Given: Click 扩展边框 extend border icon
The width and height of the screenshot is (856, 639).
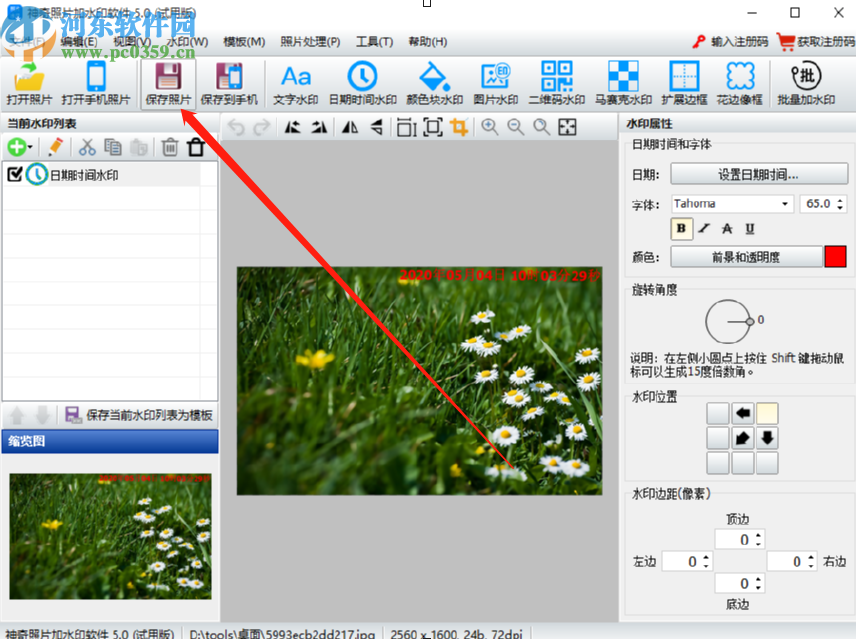Looking at the screenshot, I should click(684, 83).
